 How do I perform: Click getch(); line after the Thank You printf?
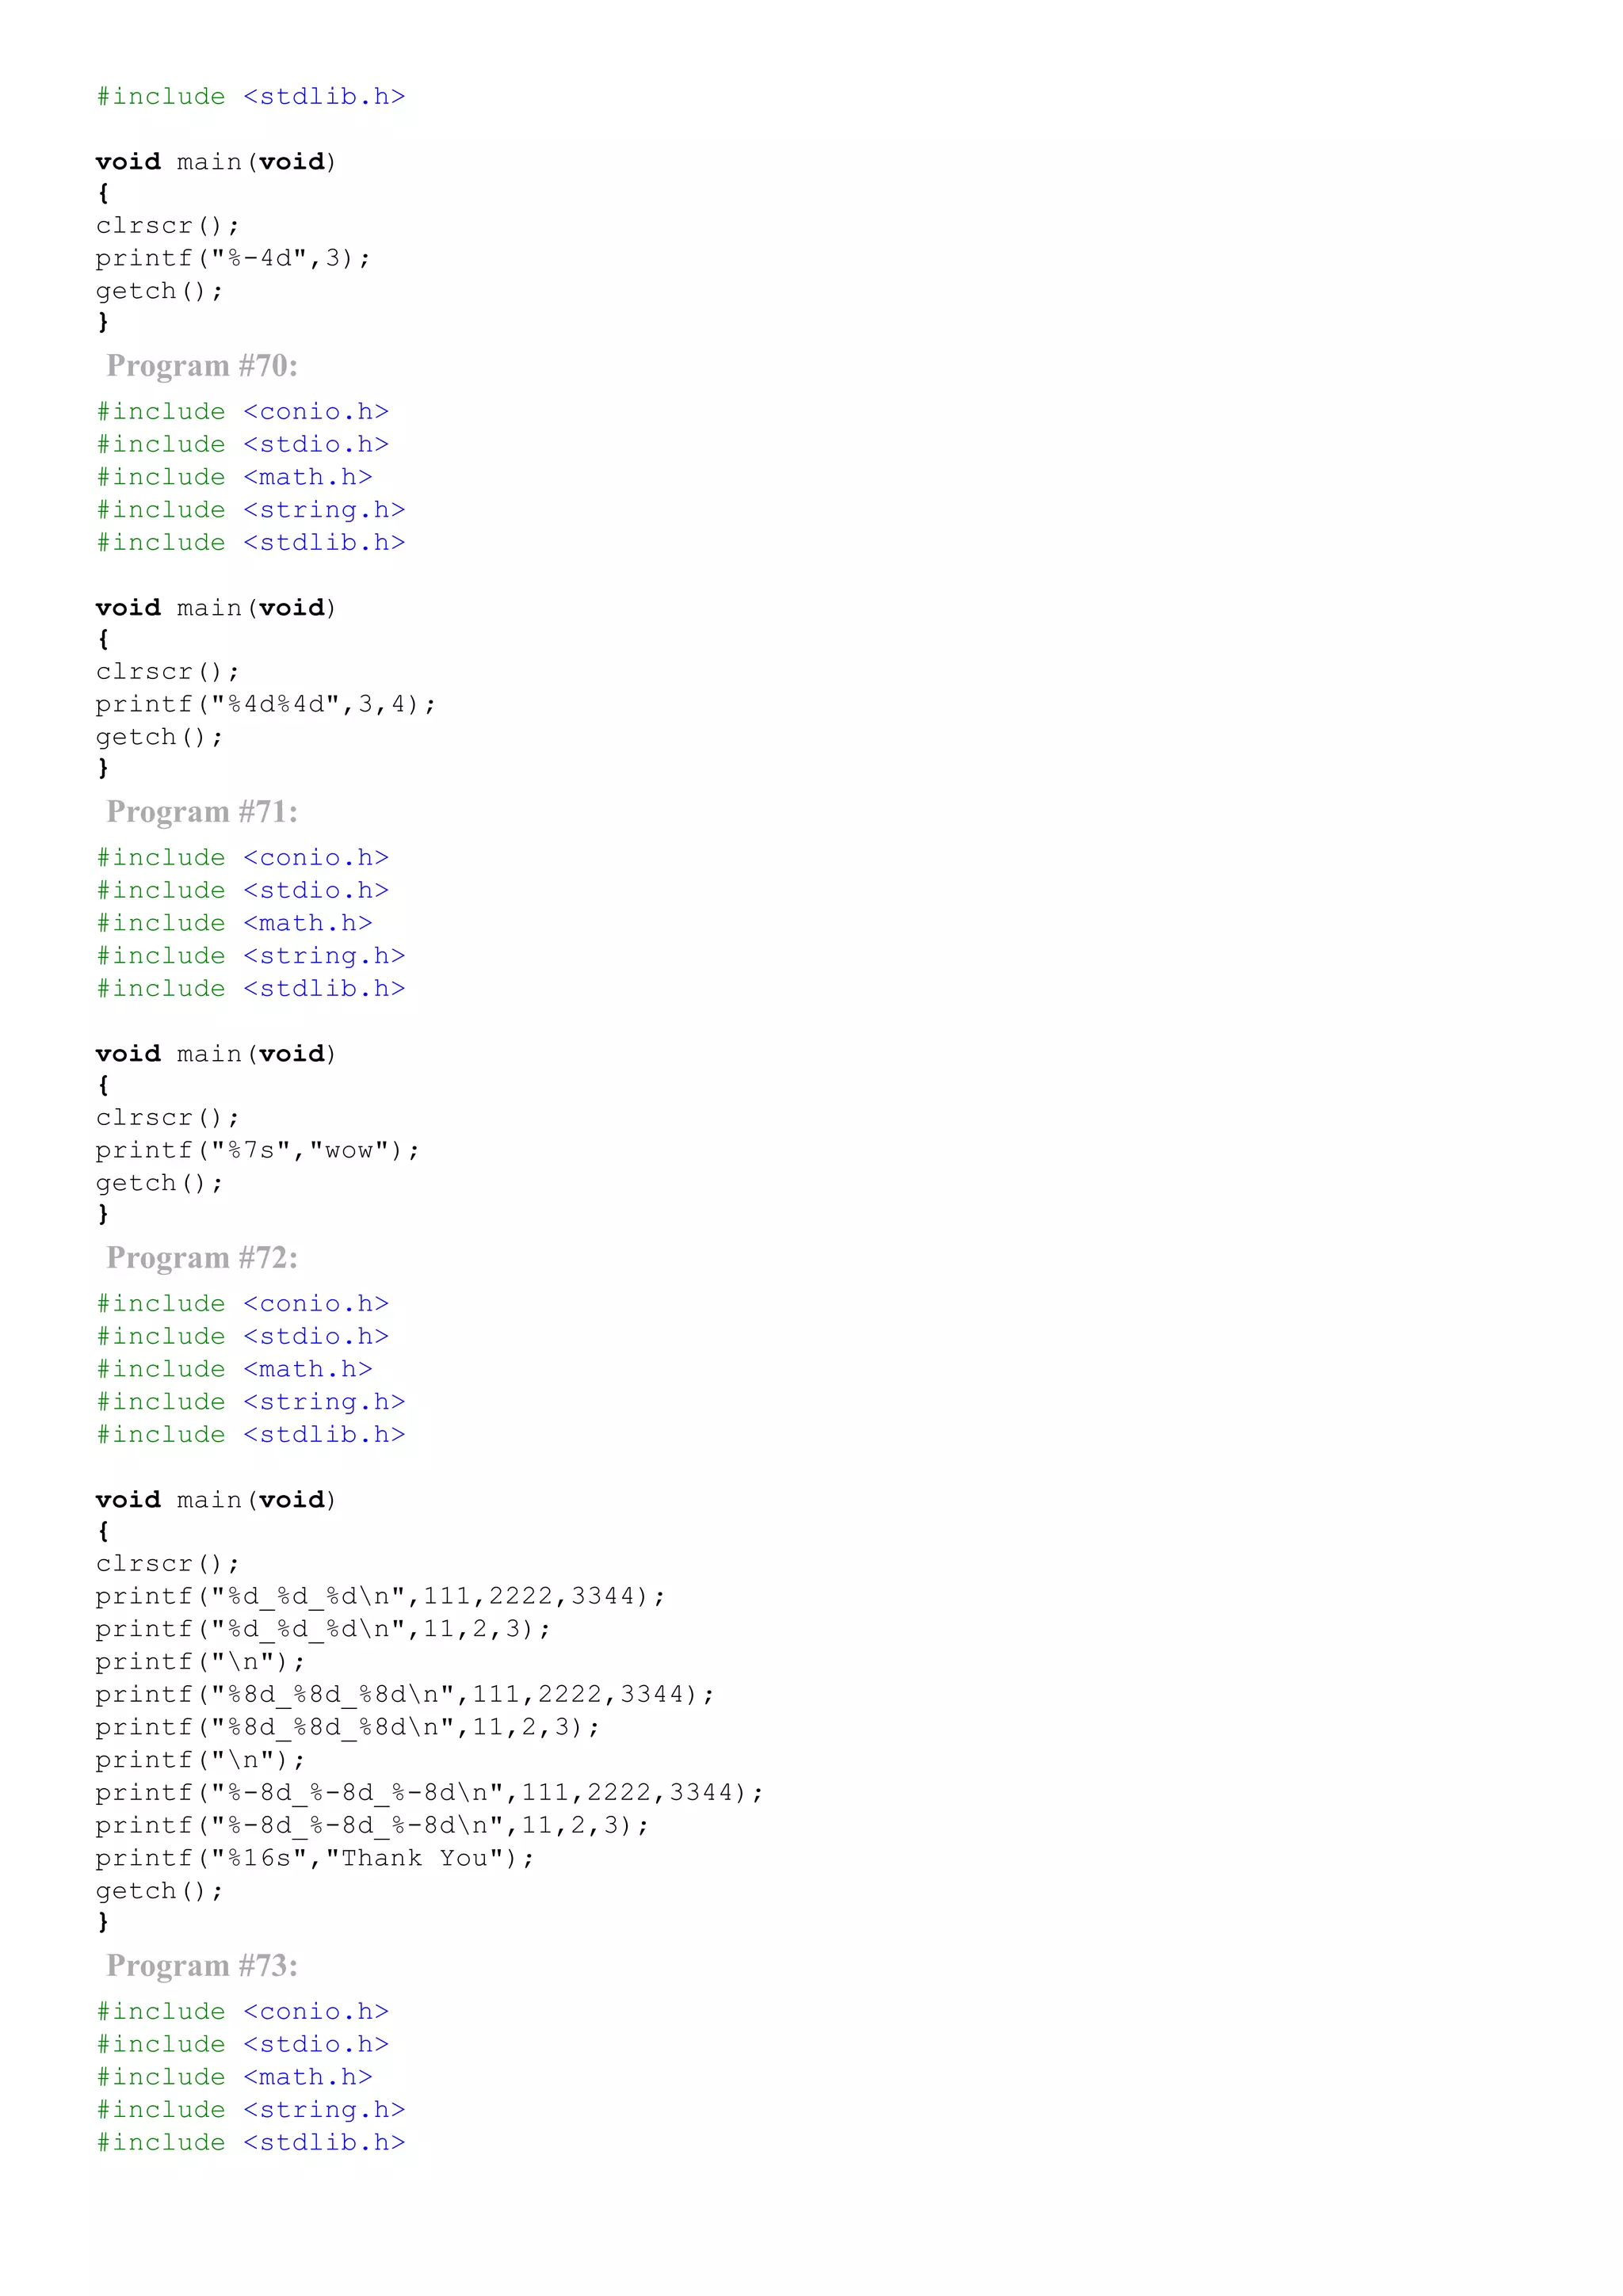159,1891
